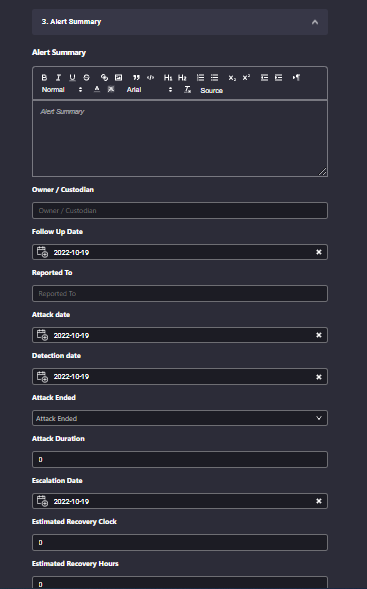Screen dimensions: 367x589
Task: Insert ordered numbered list
Action: [200, 77]
